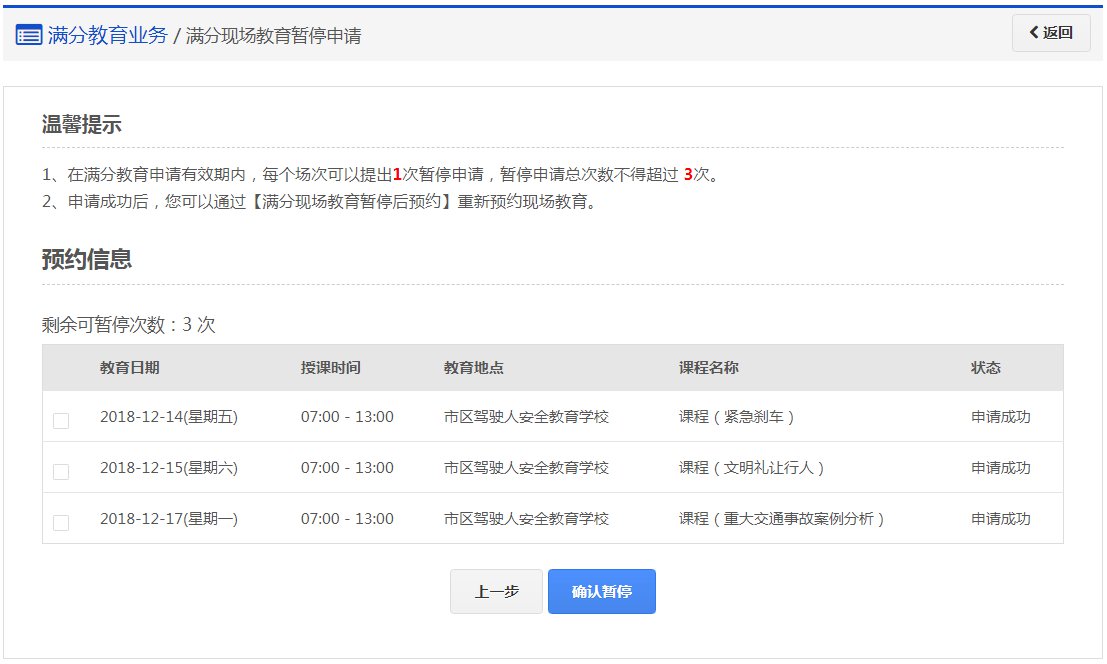Select the 2018-12-14(星期五) date cell
The width and height of the screenshot is (1107, 664).
coord(168,417)
